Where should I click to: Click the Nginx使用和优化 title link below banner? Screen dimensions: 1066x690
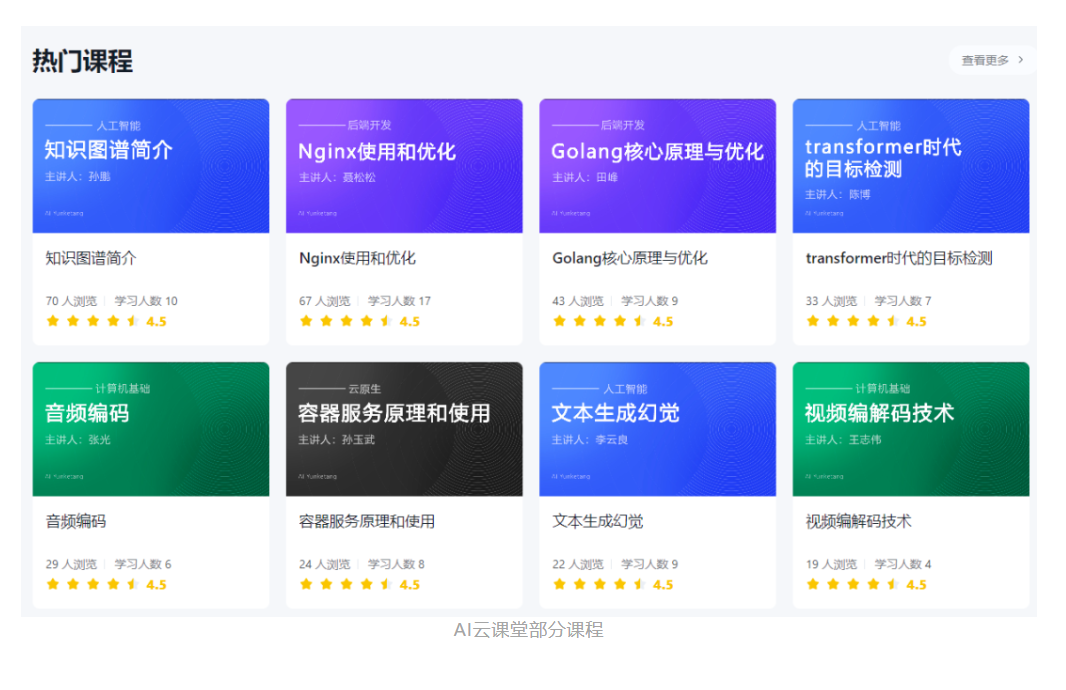click(357, 258)
